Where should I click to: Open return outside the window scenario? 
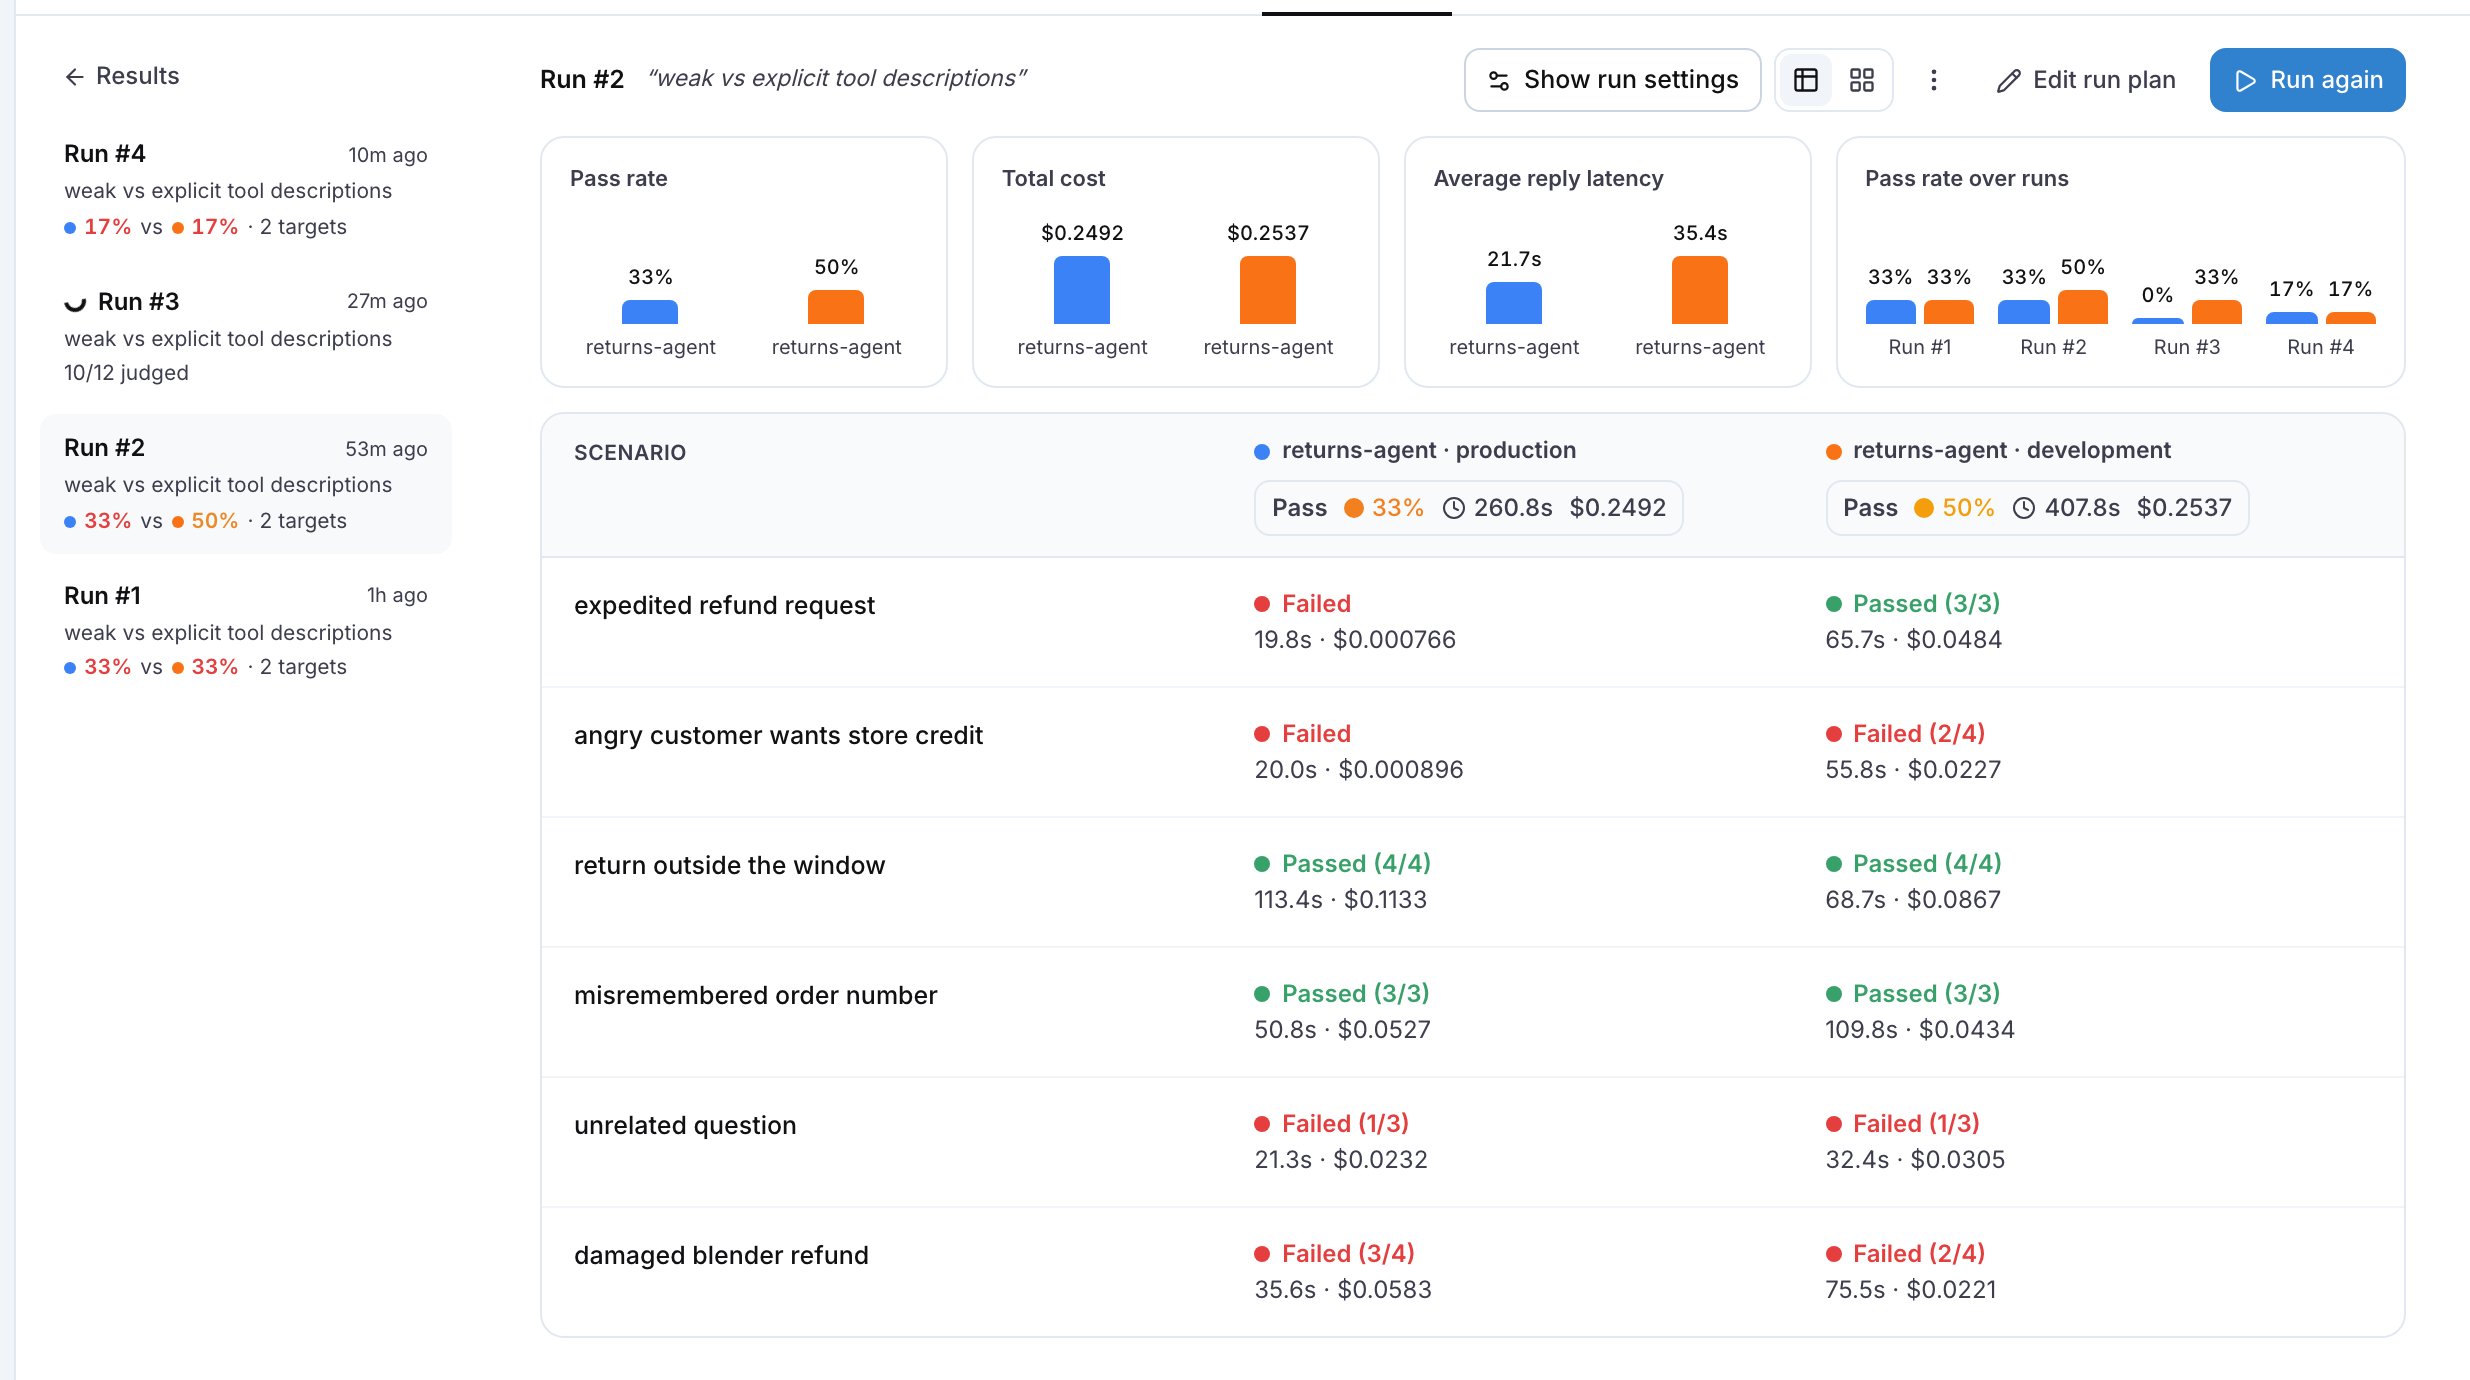pos(1472,882)
